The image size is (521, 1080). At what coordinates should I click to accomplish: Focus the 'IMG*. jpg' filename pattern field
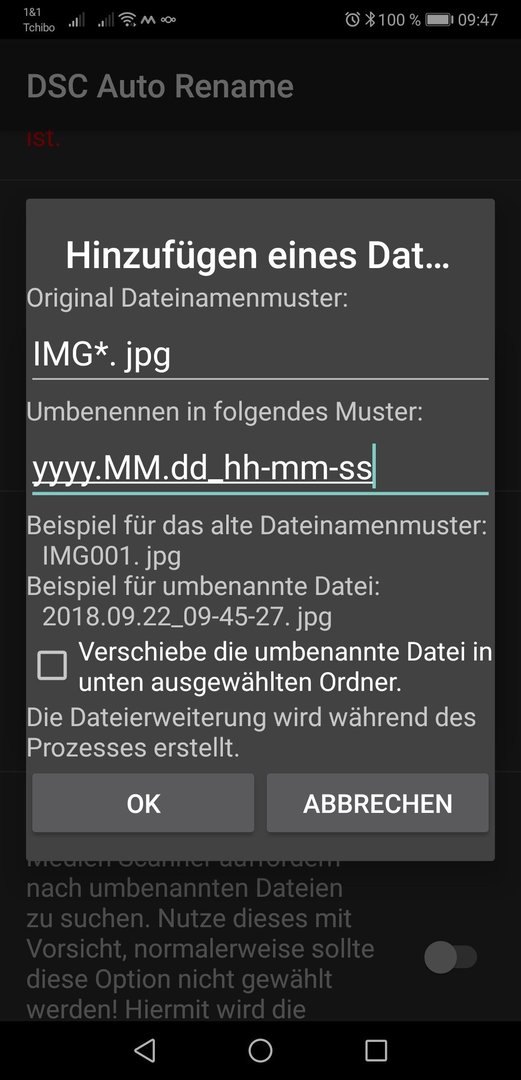coord(260,356)
